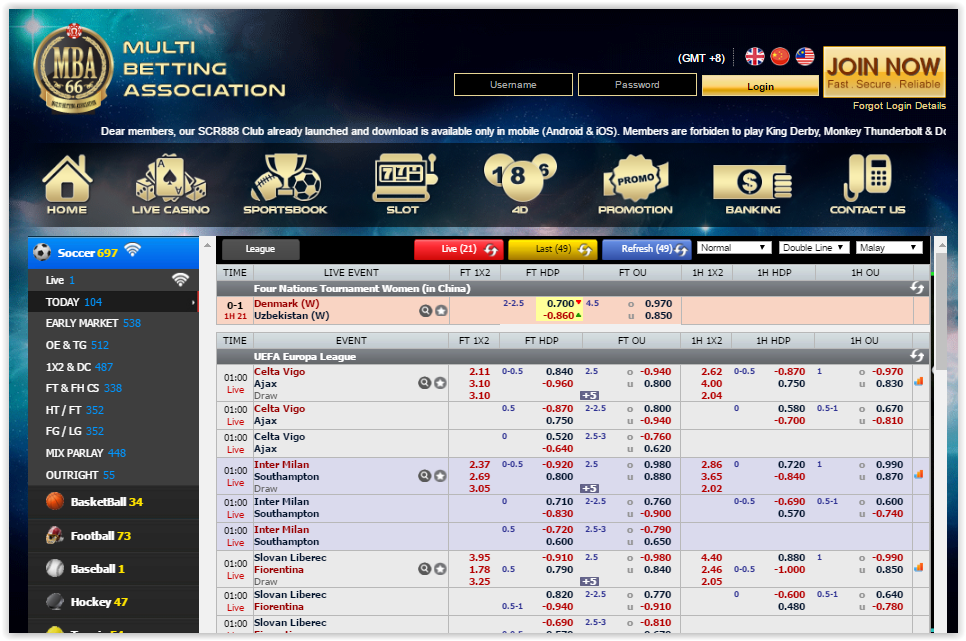Refresh the Four Nations Tournament Women section
This screenshot has height=641, width=966.
pyautogui.click(x=917, y=288)
